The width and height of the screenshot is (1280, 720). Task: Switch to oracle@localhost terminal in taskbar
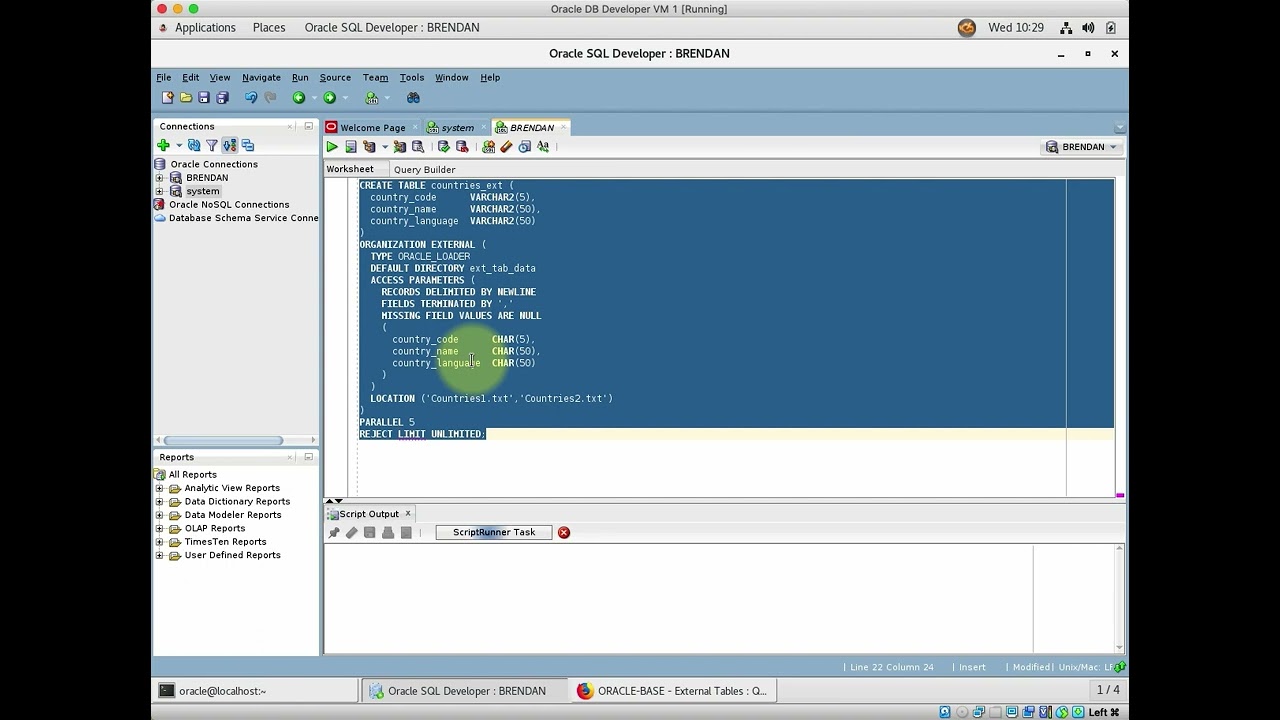[257, 691]
